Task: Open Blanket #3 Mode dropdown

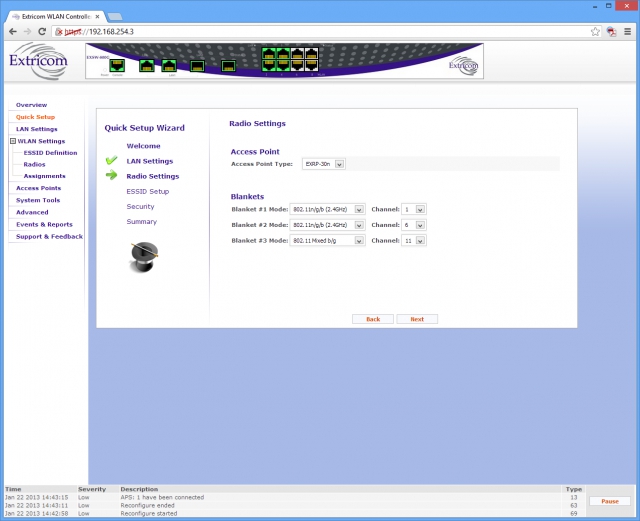Action: coord(327,240)
